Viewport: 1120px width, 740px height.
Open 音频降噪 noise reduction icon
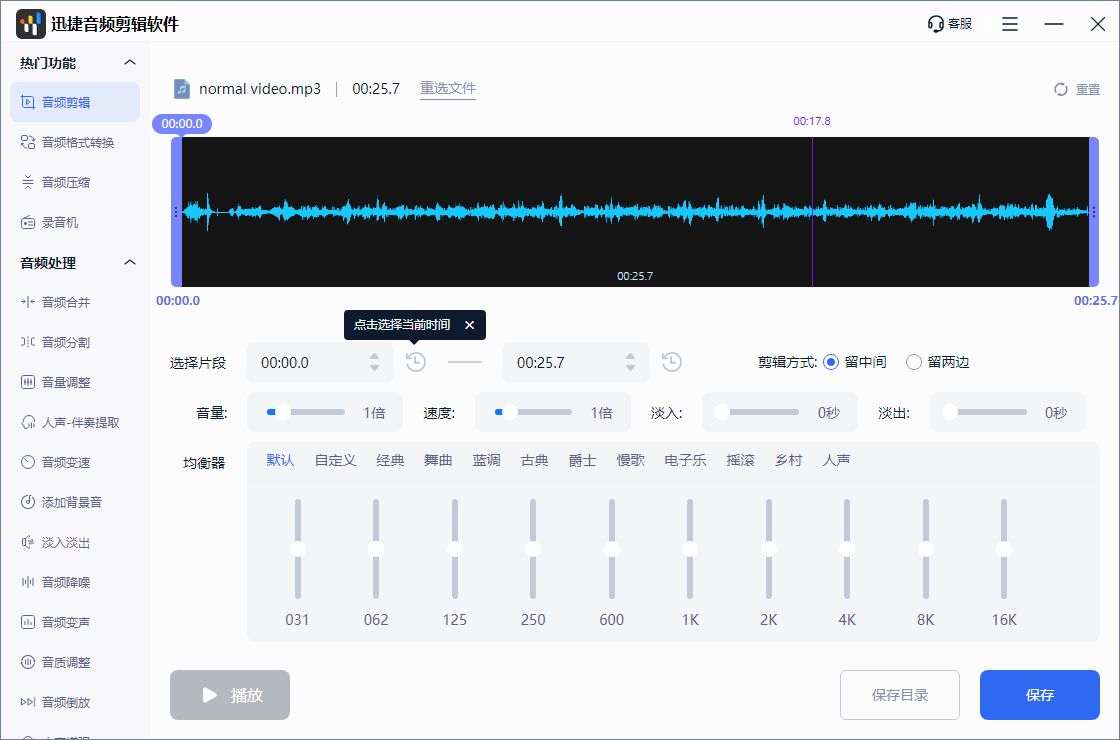pyautogui.click(x=28, y=582)
